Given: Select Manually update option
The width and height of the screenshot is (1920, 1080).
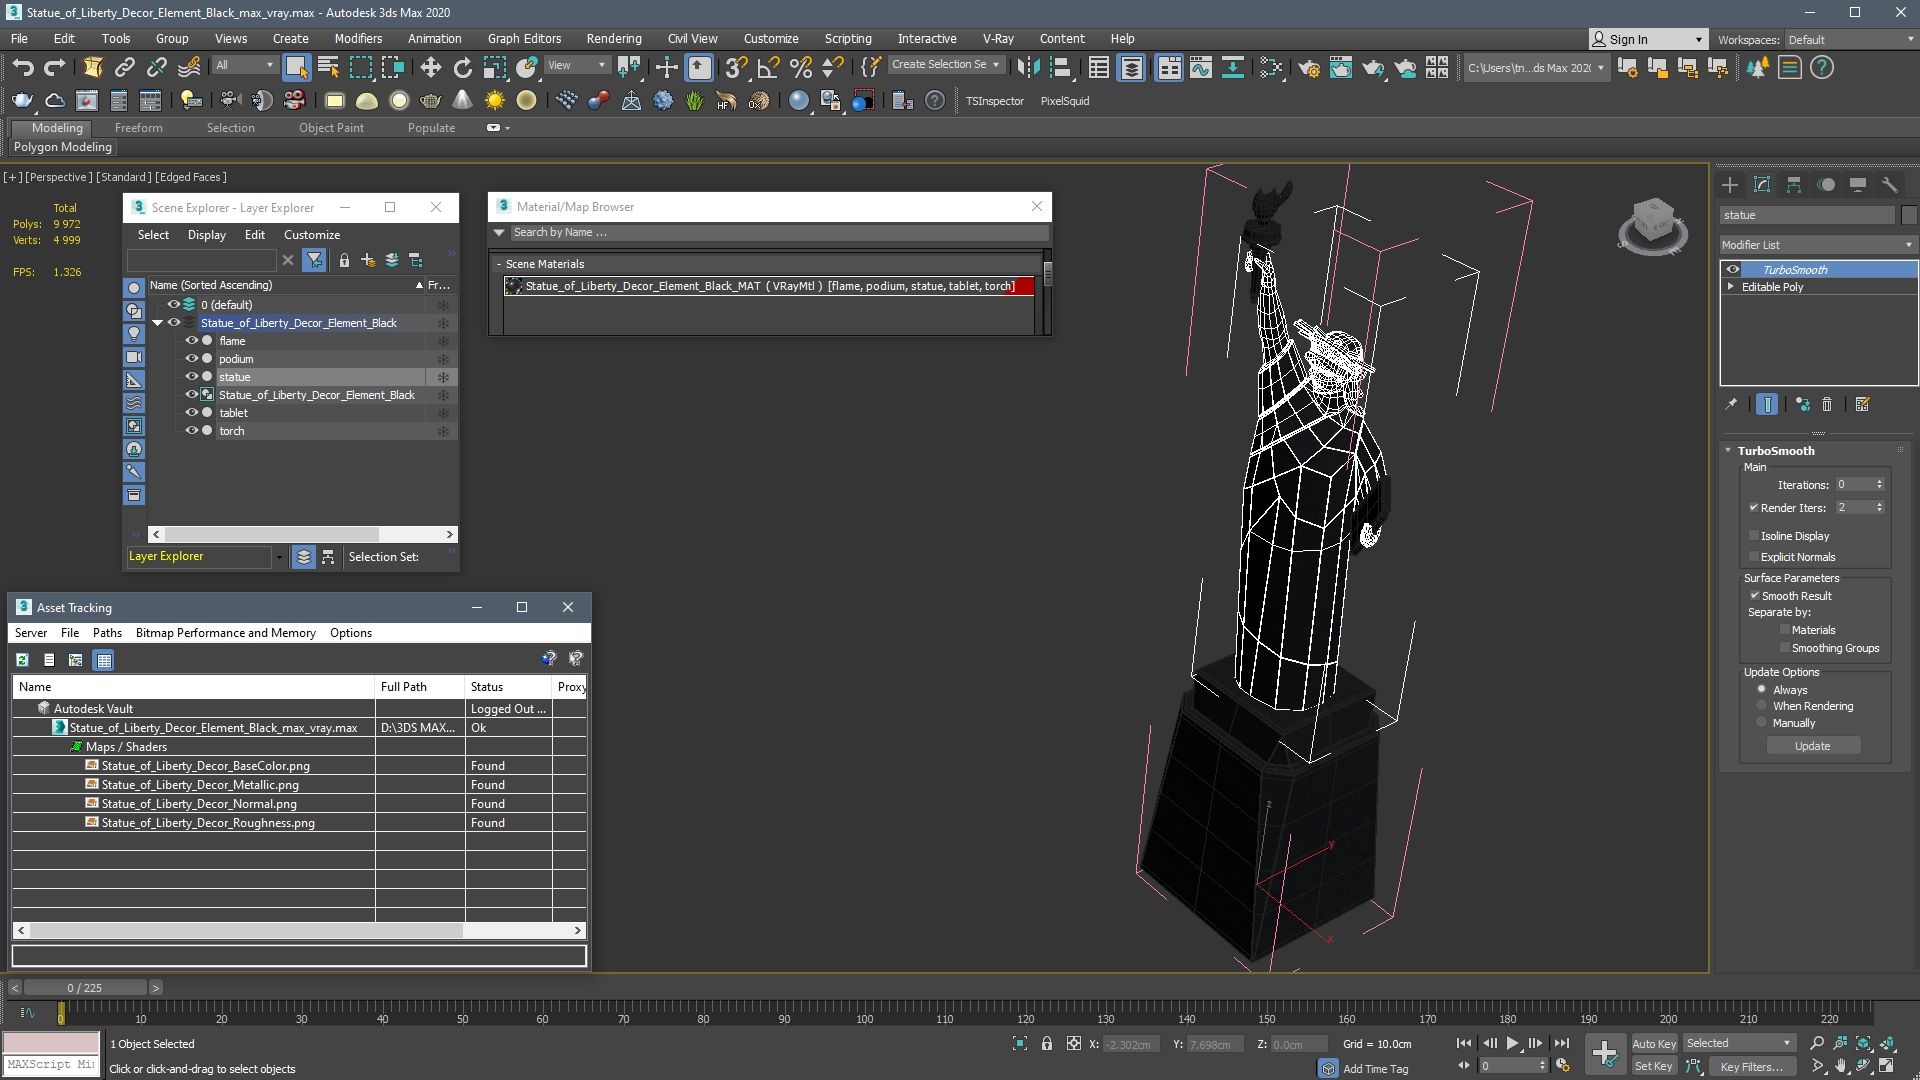Looking at the screenshot, I should 1762,723.
